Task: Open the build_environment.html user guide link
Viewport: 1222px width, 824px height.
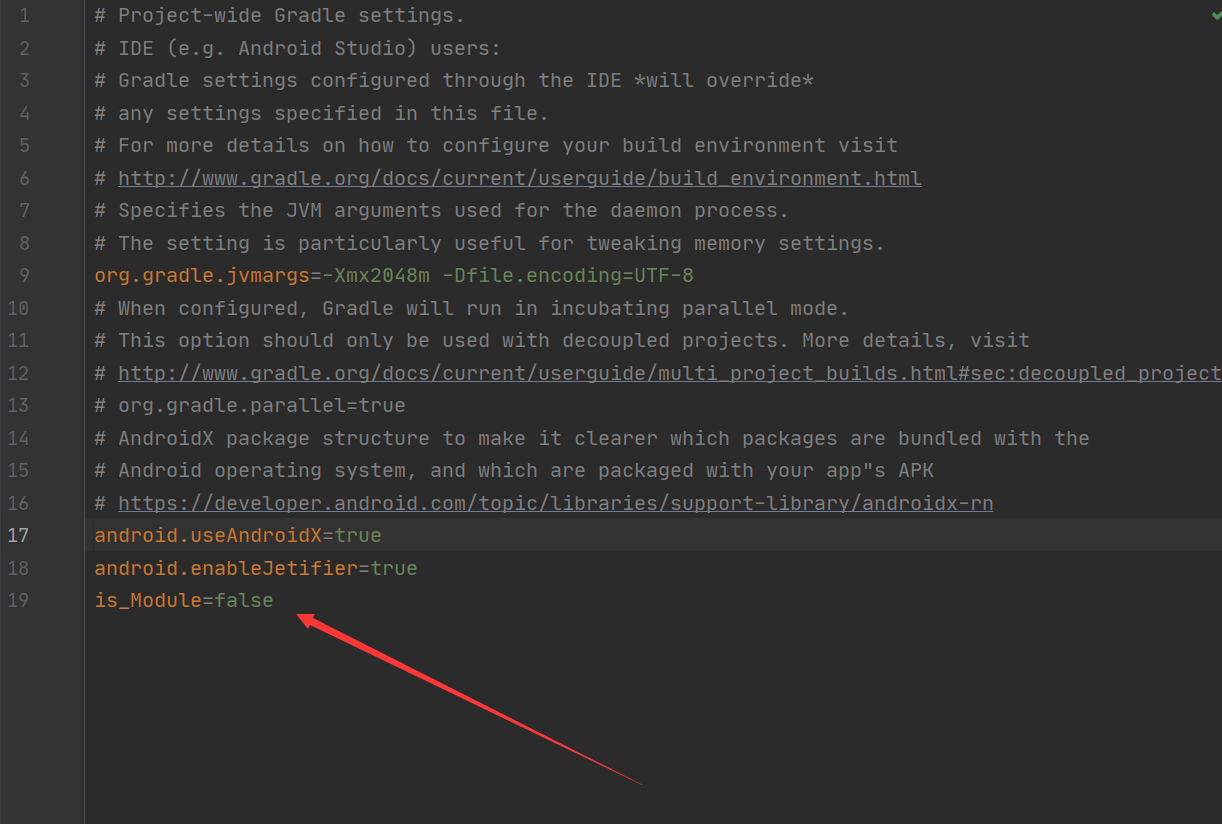Action: pos(520,178)
